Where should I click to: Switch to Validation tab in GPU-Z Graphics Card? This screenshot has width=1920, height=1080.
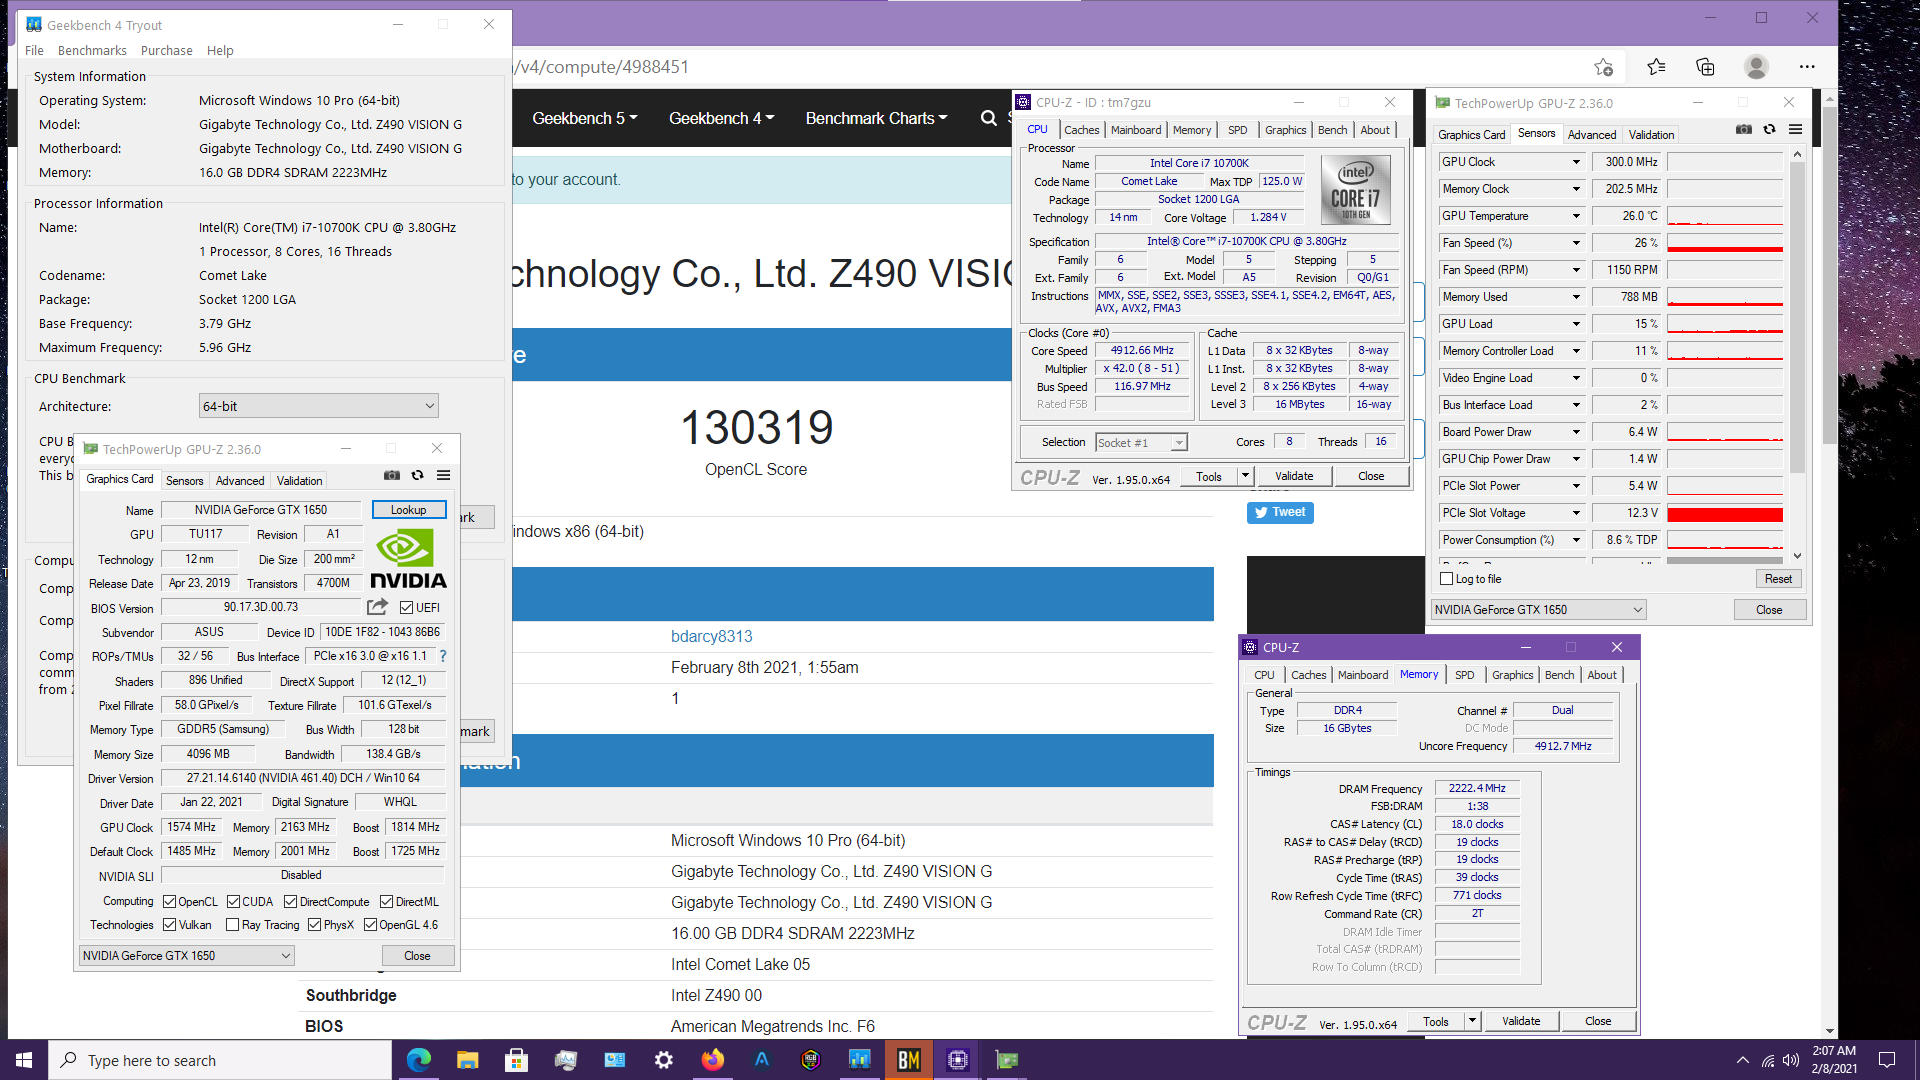(299, 481)
